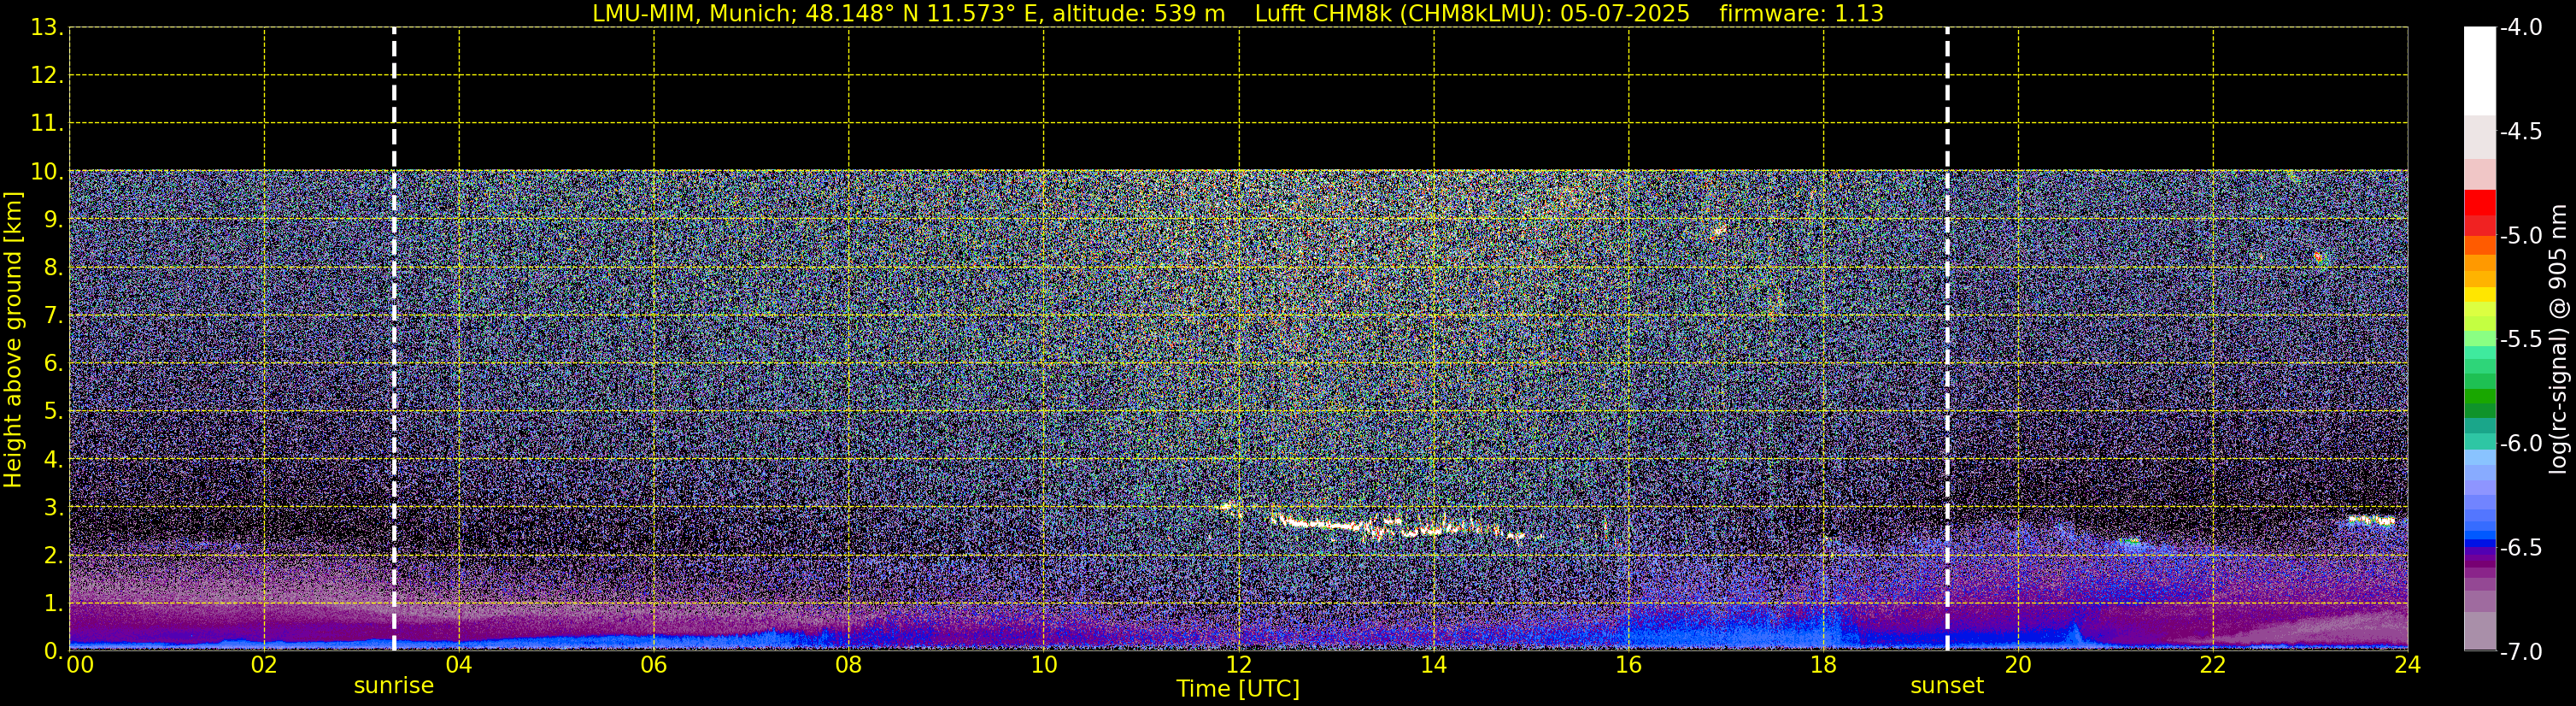Click the x-axis tick label '12'
Viewport: 2576px width, 706px height.
point(1239,665)
